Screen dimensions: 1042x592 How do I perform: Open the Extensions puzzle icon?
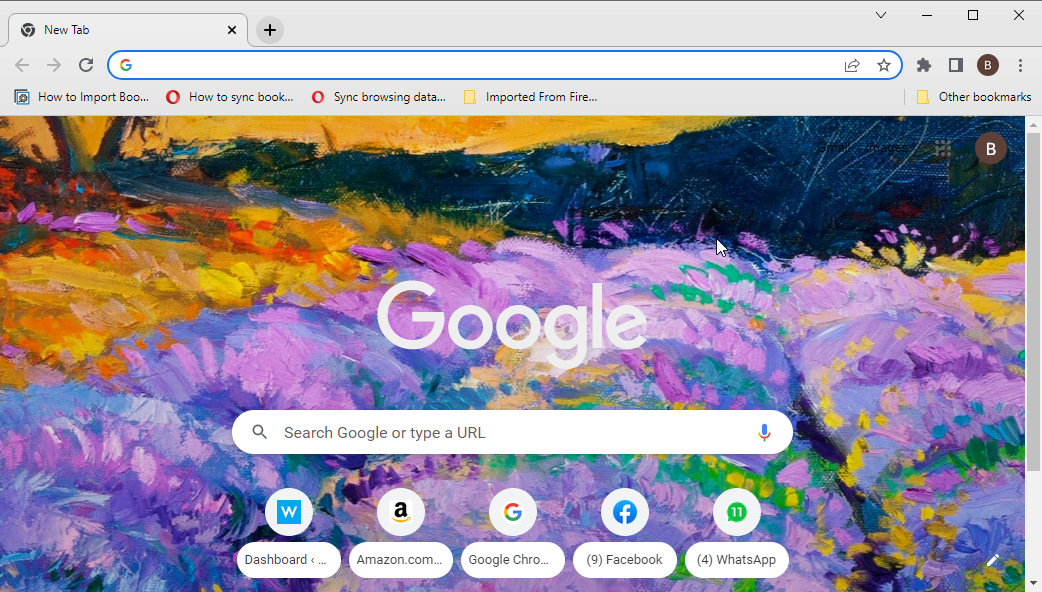[924, 65]
